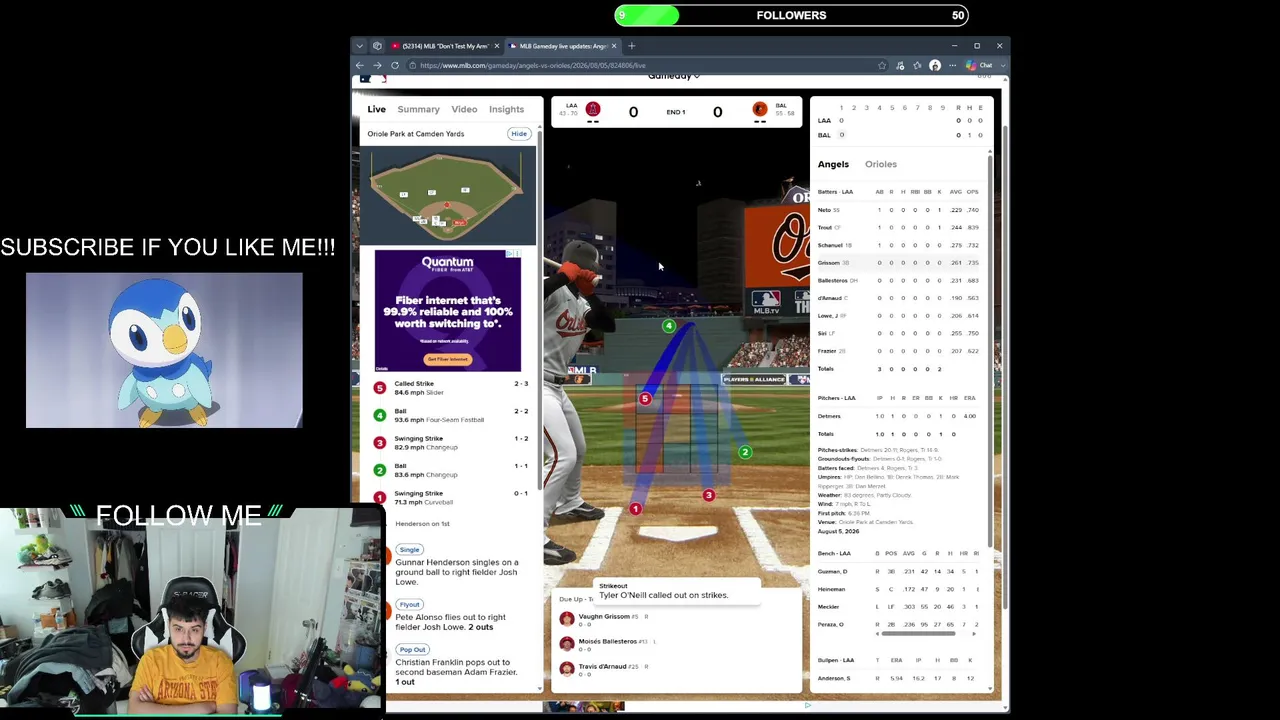Select the Live tab
1280x720 pixels.
pyautogui.click(x=376, y=109)
